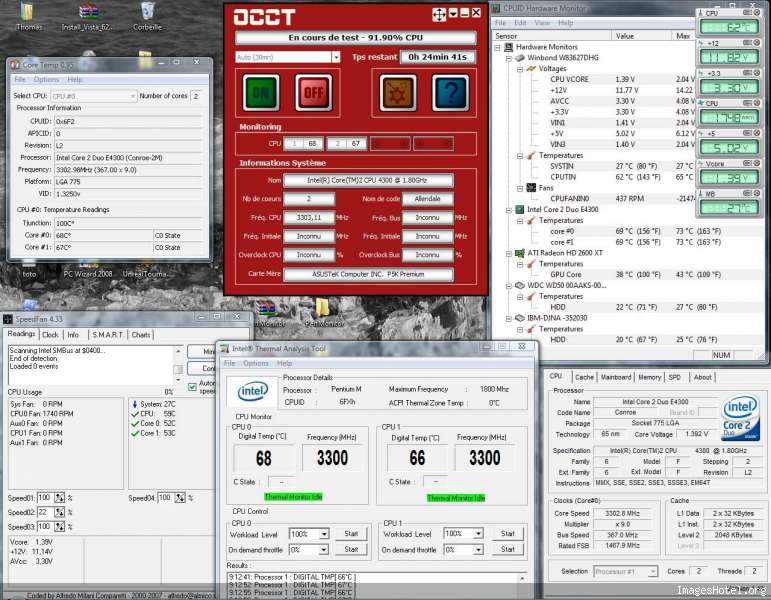Click the Speed02 spinner arrows in SpeedFan
771x600 pixels.
(x=59, y=512)
